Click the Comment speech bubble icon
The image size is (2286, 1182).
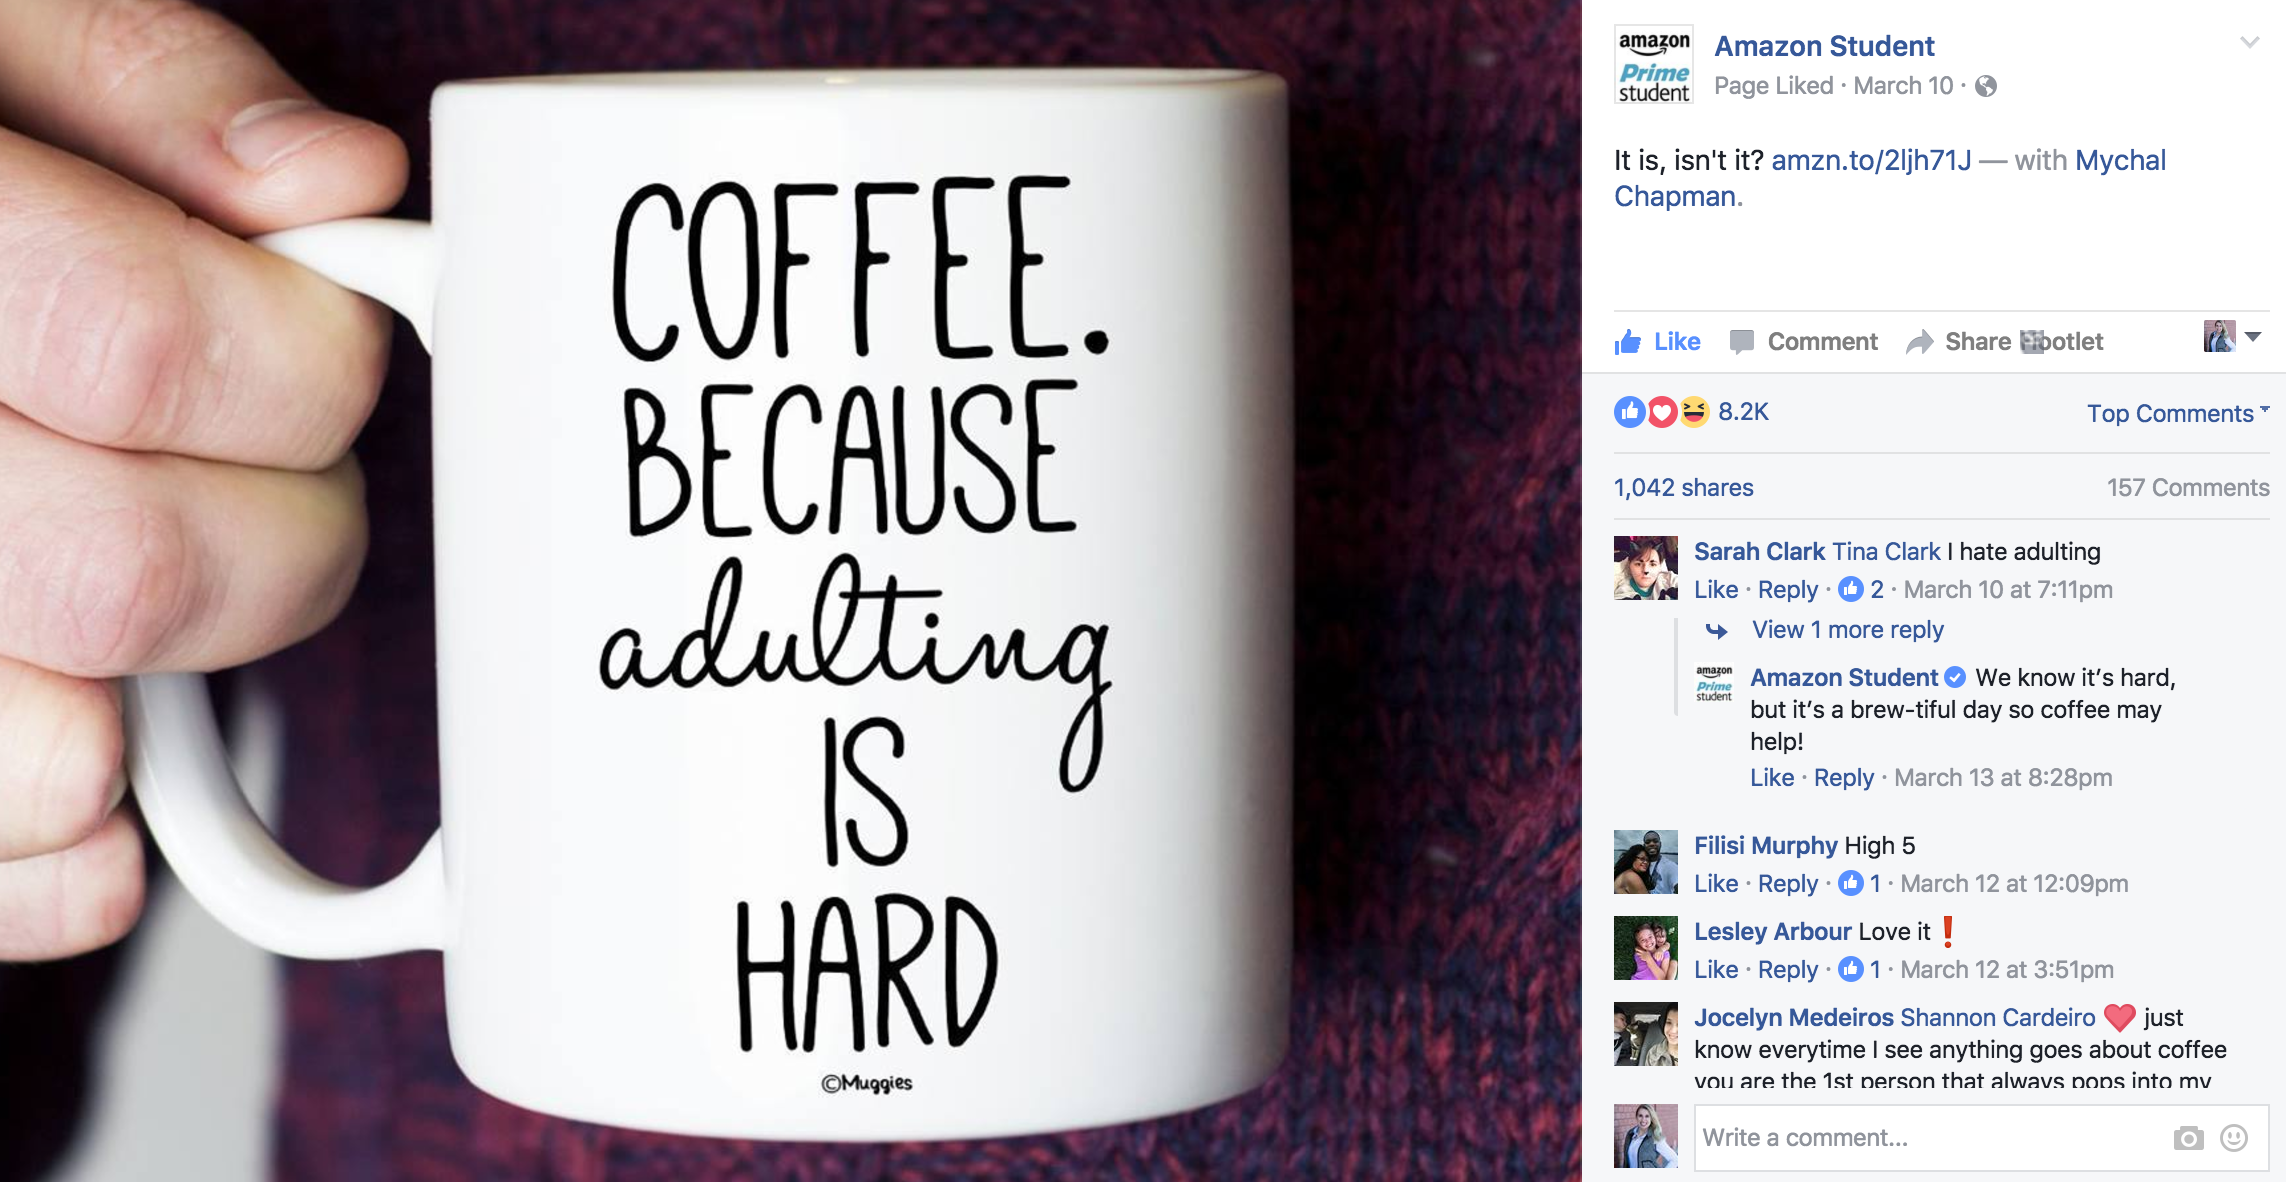coord(1742,342)
